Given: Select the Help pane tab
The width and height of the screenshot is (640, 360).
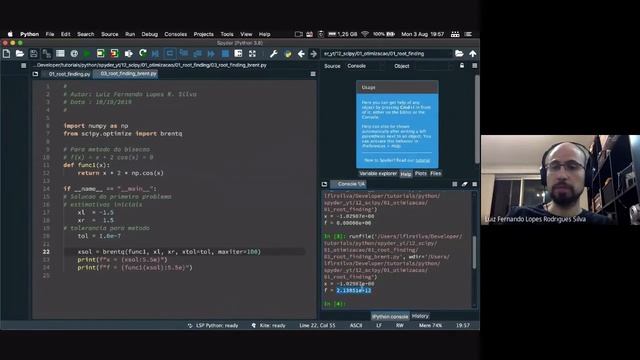Looking at the screenshot, I should [x=406, y=174].
